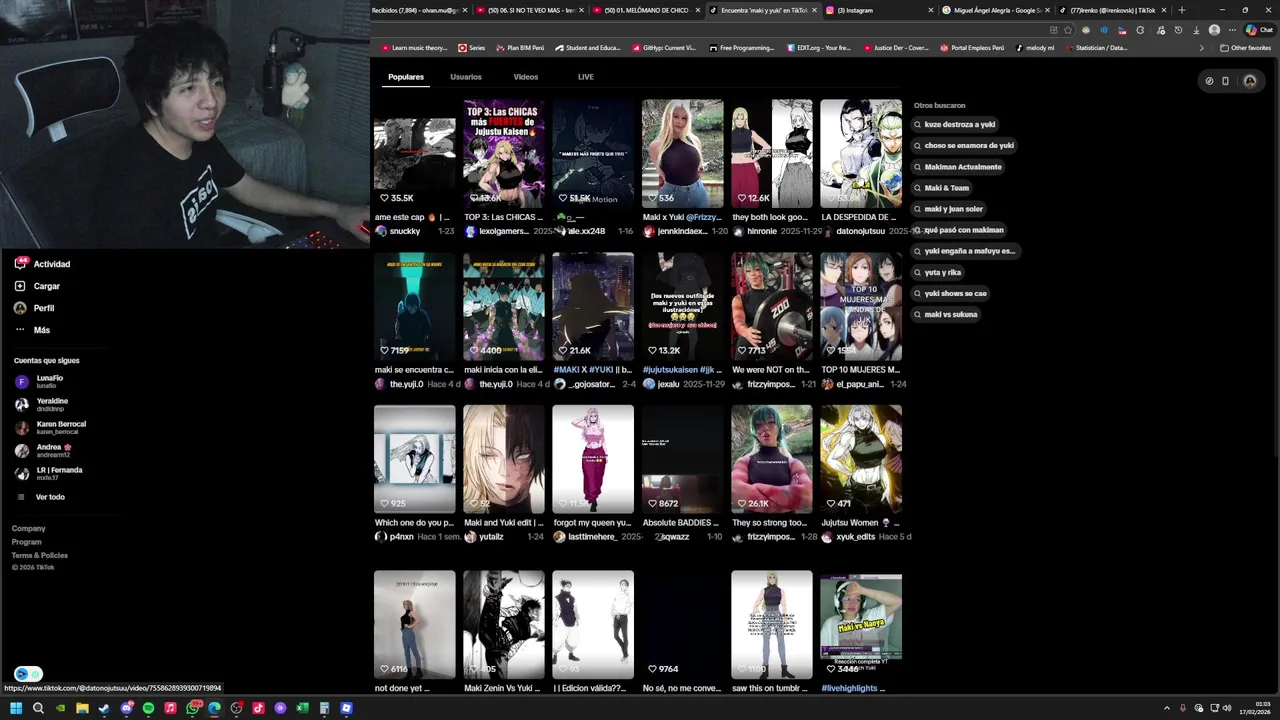
Task: Open the music note extension icon
Action: point(1160,30)
